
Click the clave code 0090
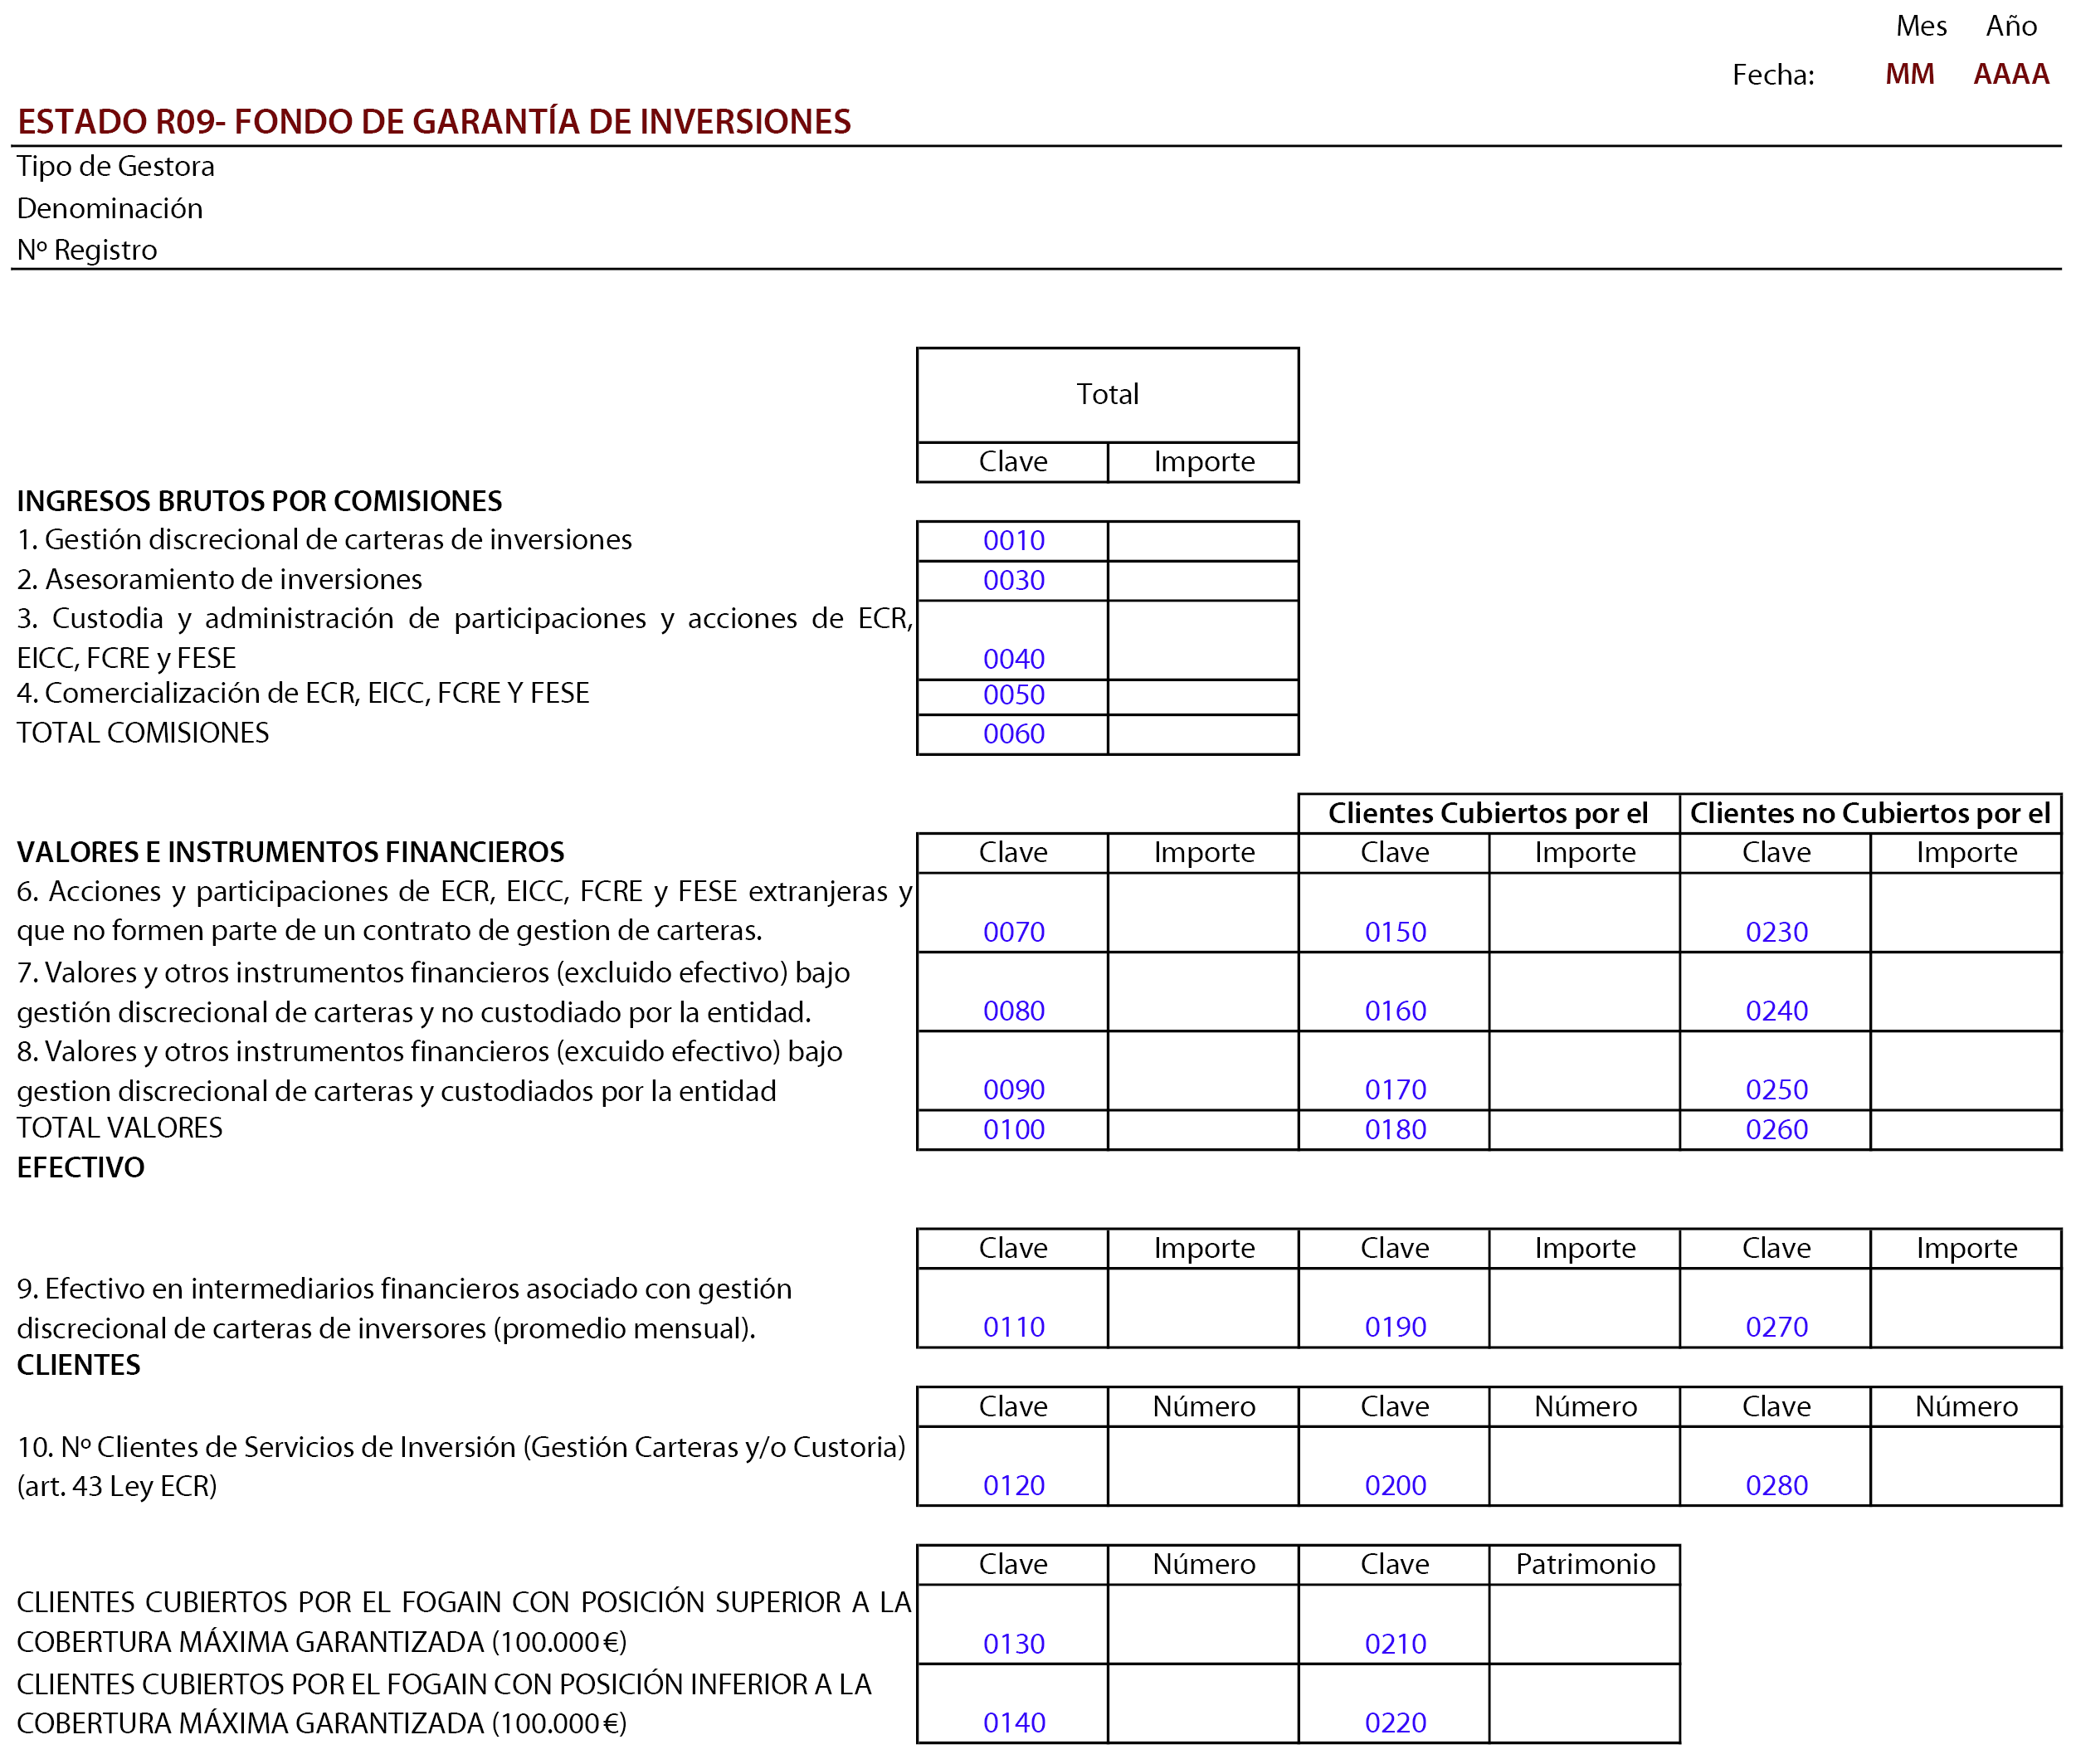click(1014, 1090)
